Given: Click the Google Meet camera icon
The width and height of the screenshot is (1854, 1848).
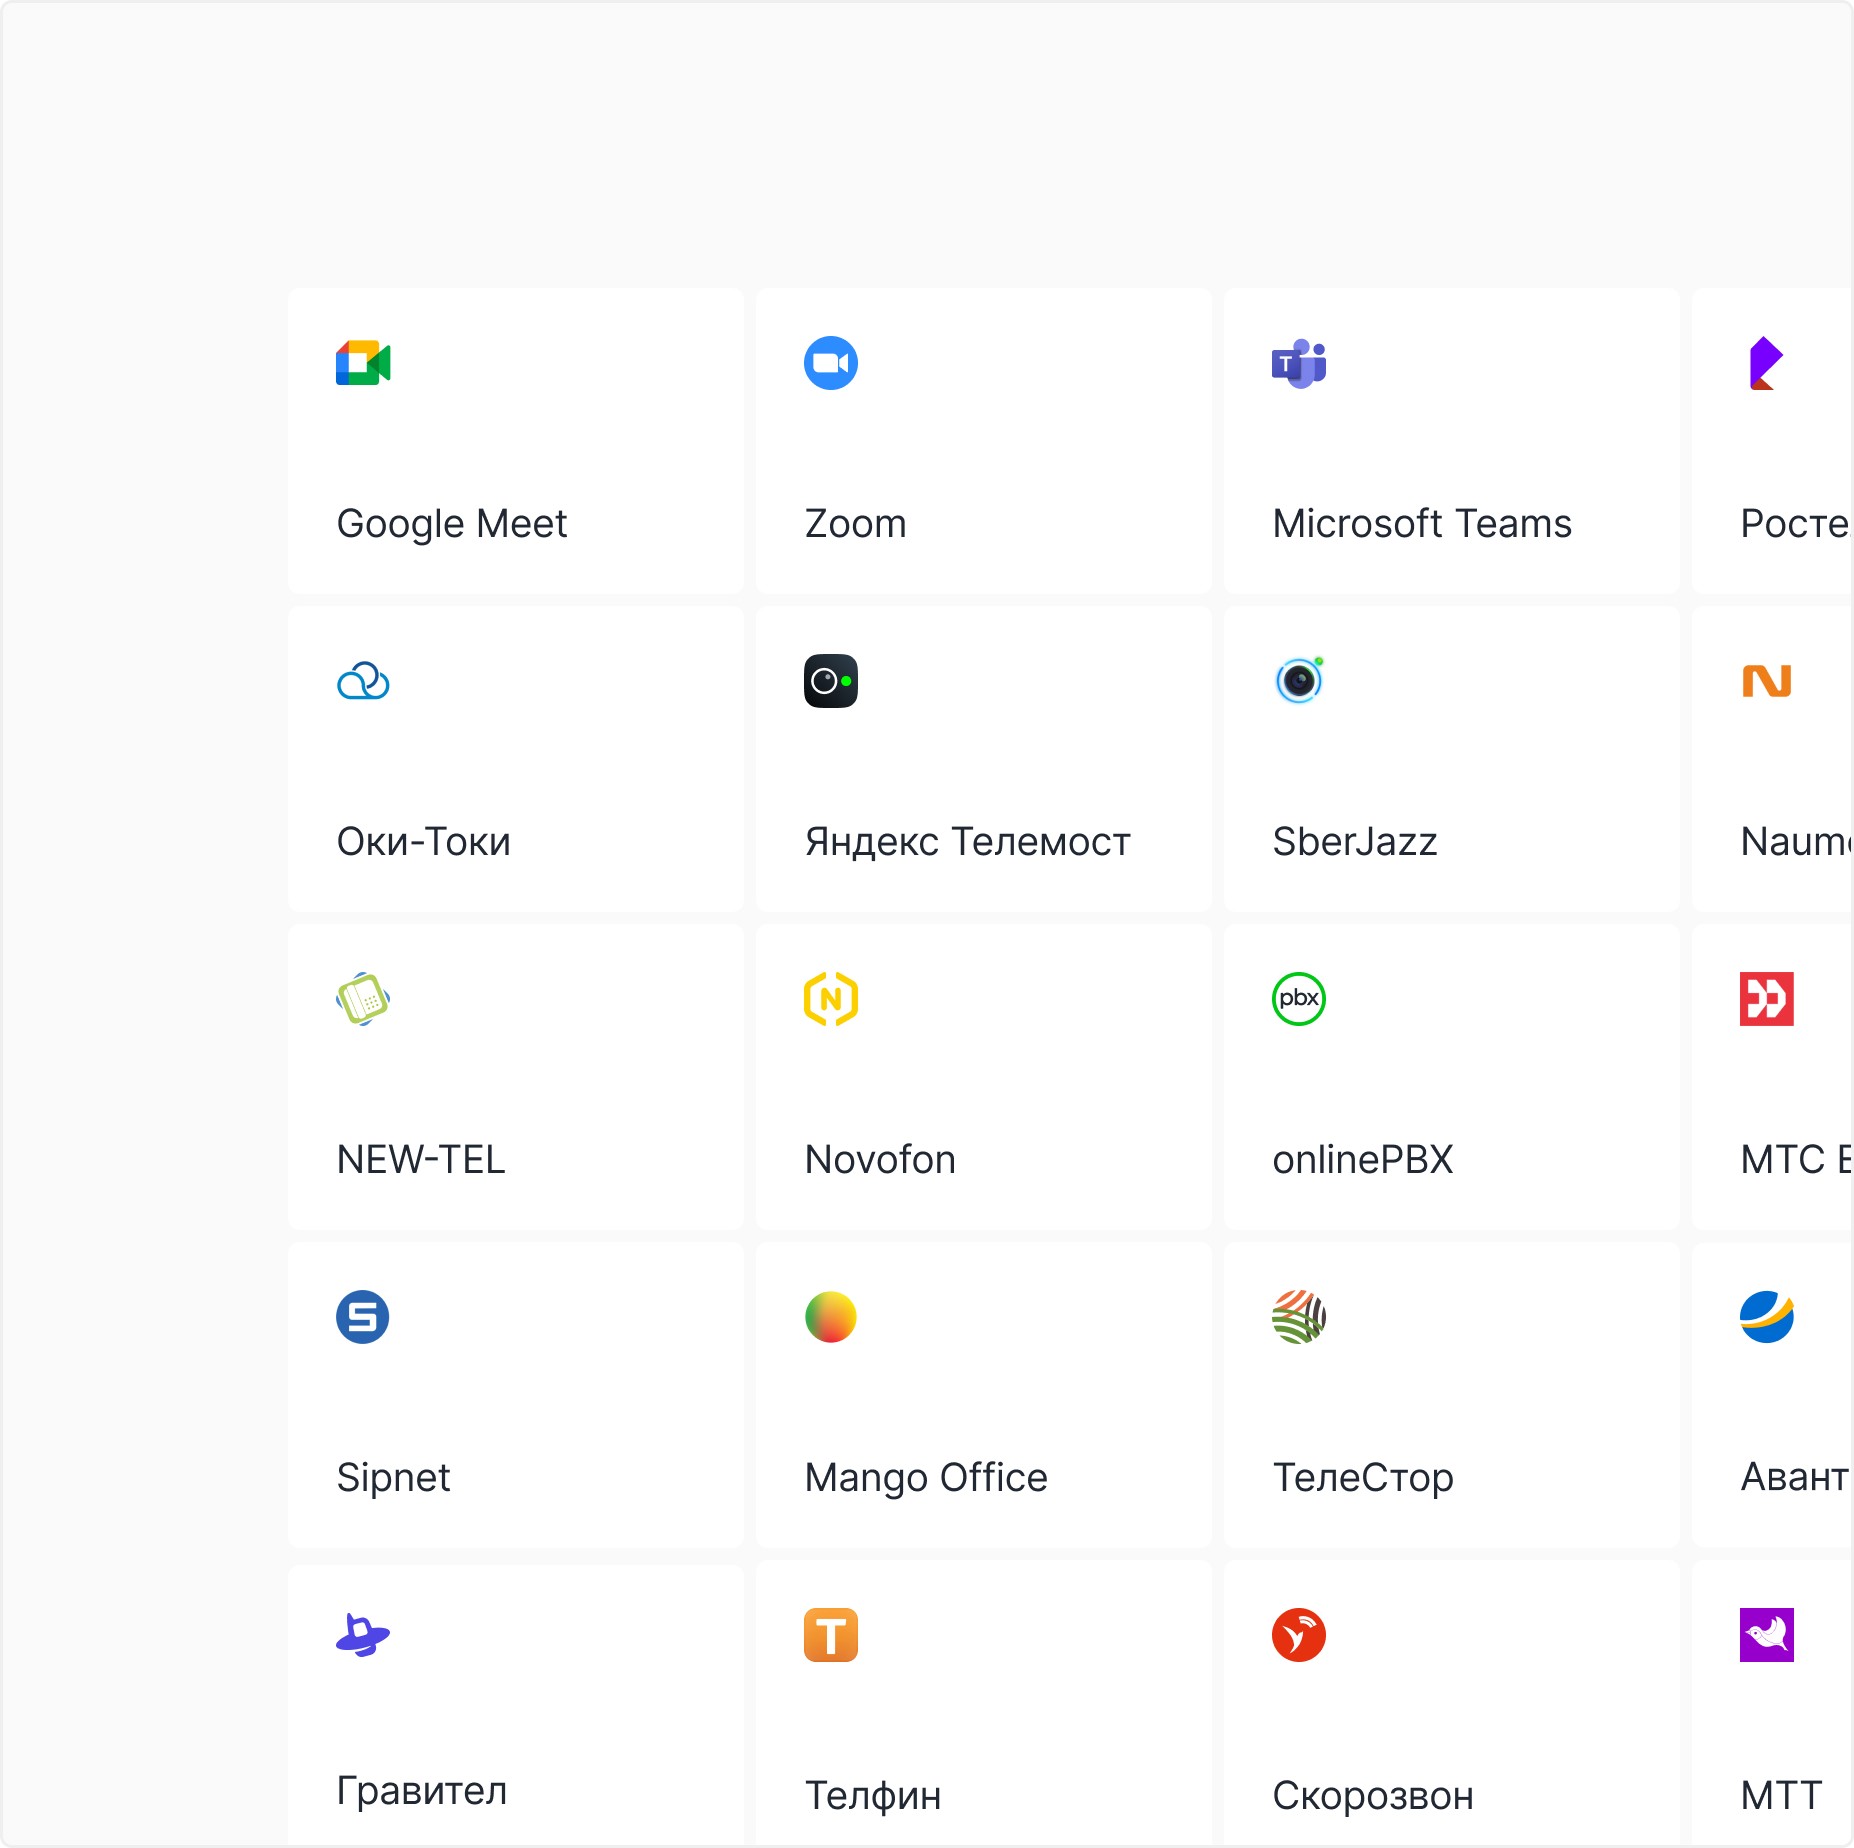Looking at the screenshot, I should (x=363, y=363).
